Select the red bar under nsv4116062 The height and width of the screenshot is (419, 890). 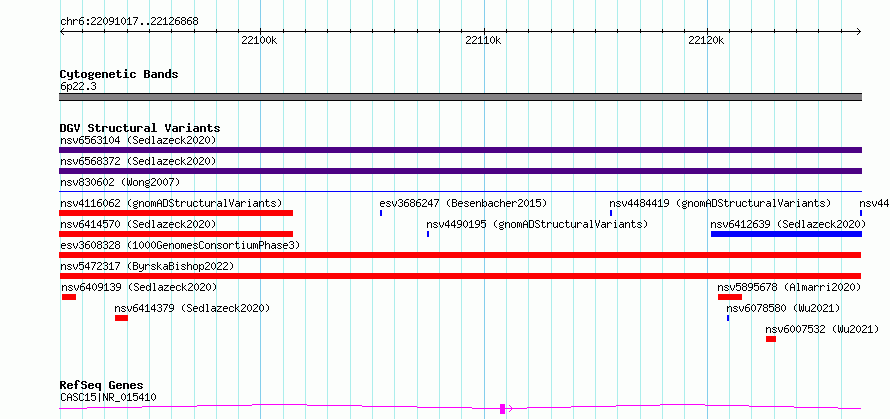click(x=176, y=213)
